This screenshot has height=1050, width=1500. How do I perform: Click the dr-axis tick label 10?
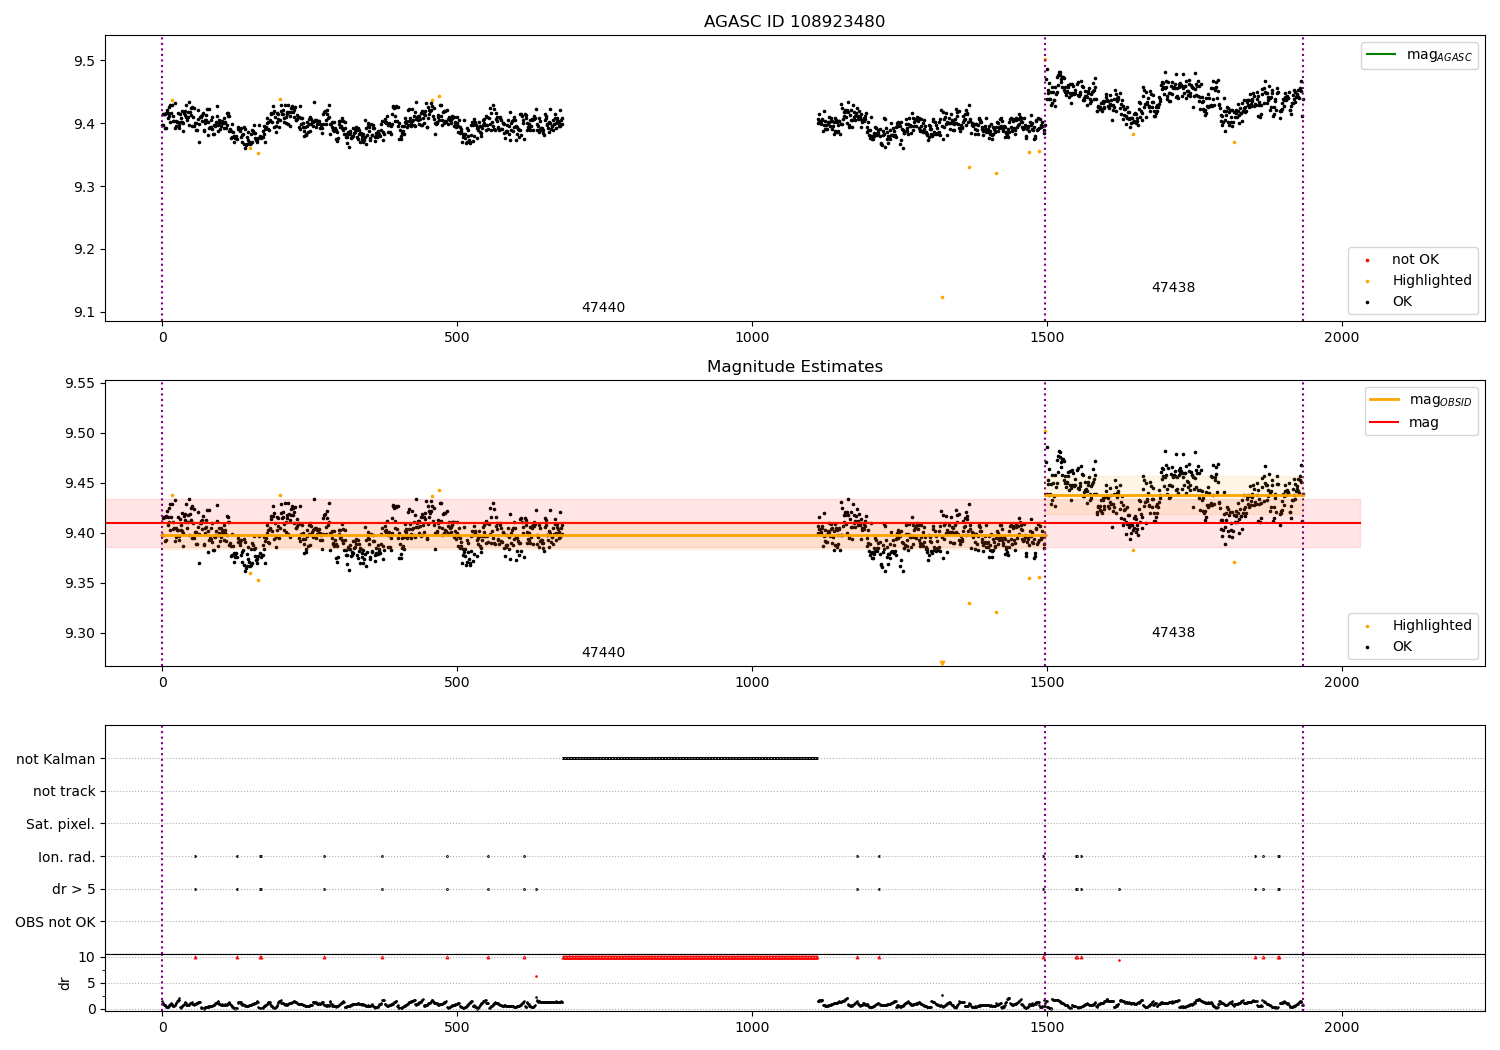pos(87,958)
